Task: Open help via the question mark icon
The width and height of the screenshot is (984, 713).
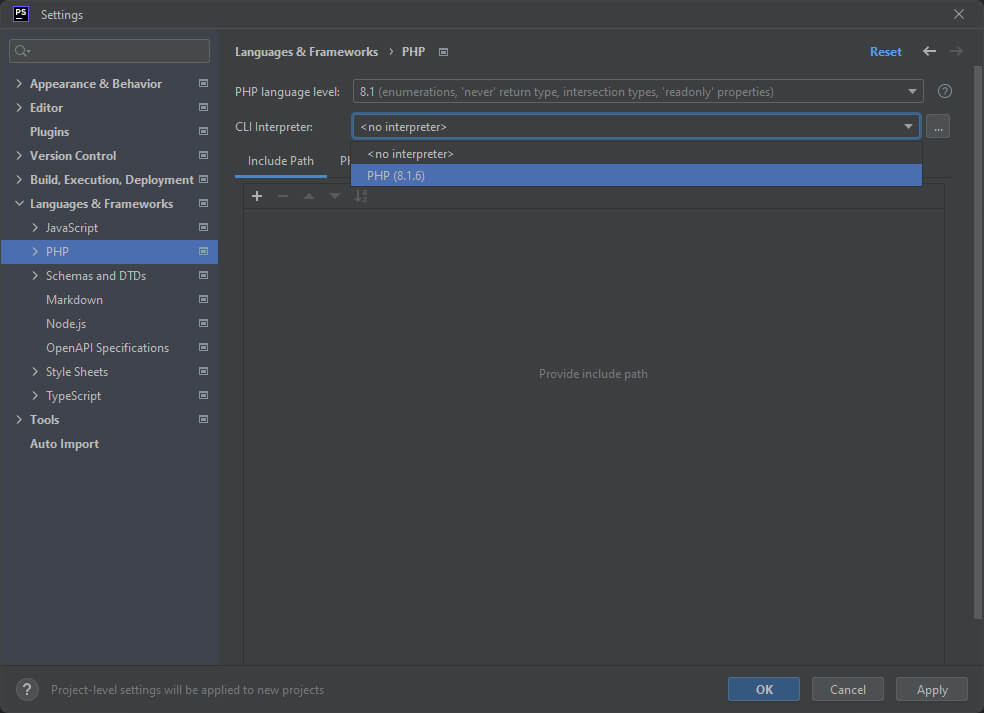Action: [26, 689]
